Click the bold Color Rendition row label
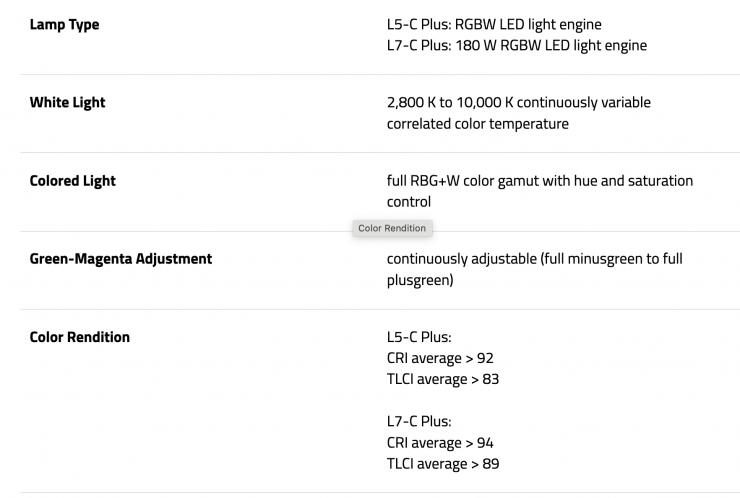Viewport: 740px width, 498px height. pyautogui.click(x=79, y=337)
